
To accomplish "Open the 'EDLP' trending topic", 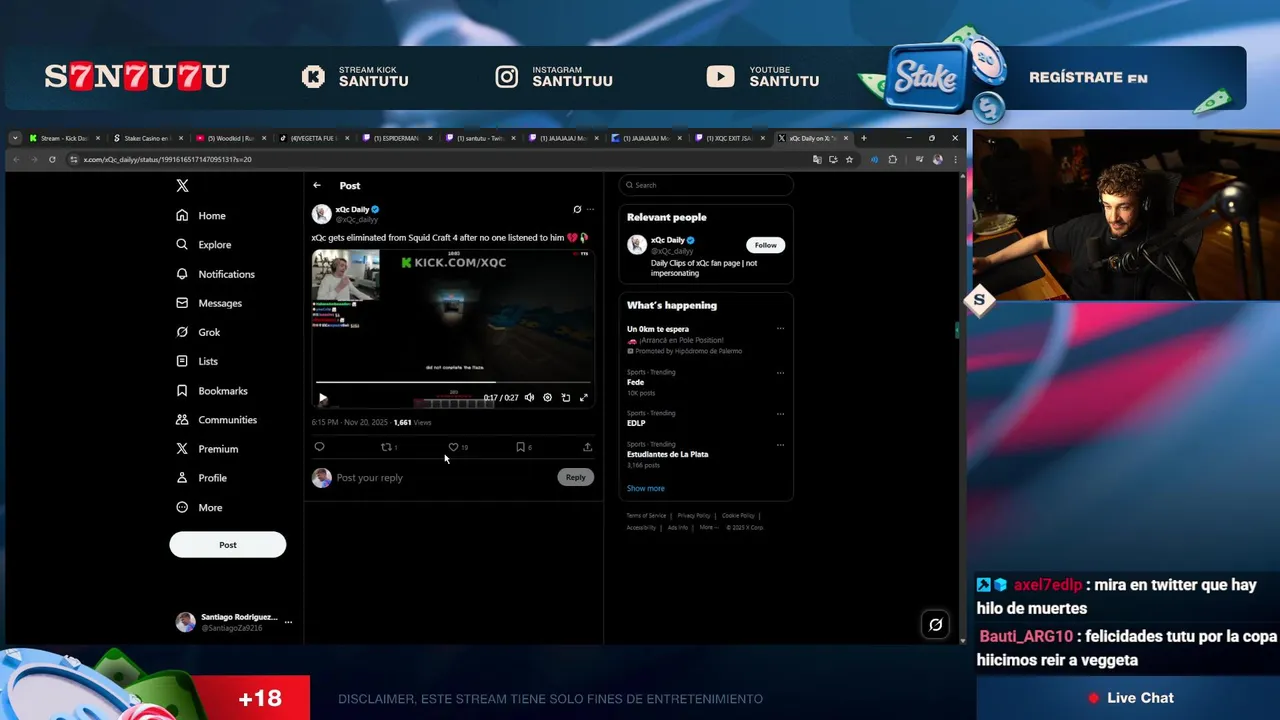I will pyautogui.click(x=636, y=423).
